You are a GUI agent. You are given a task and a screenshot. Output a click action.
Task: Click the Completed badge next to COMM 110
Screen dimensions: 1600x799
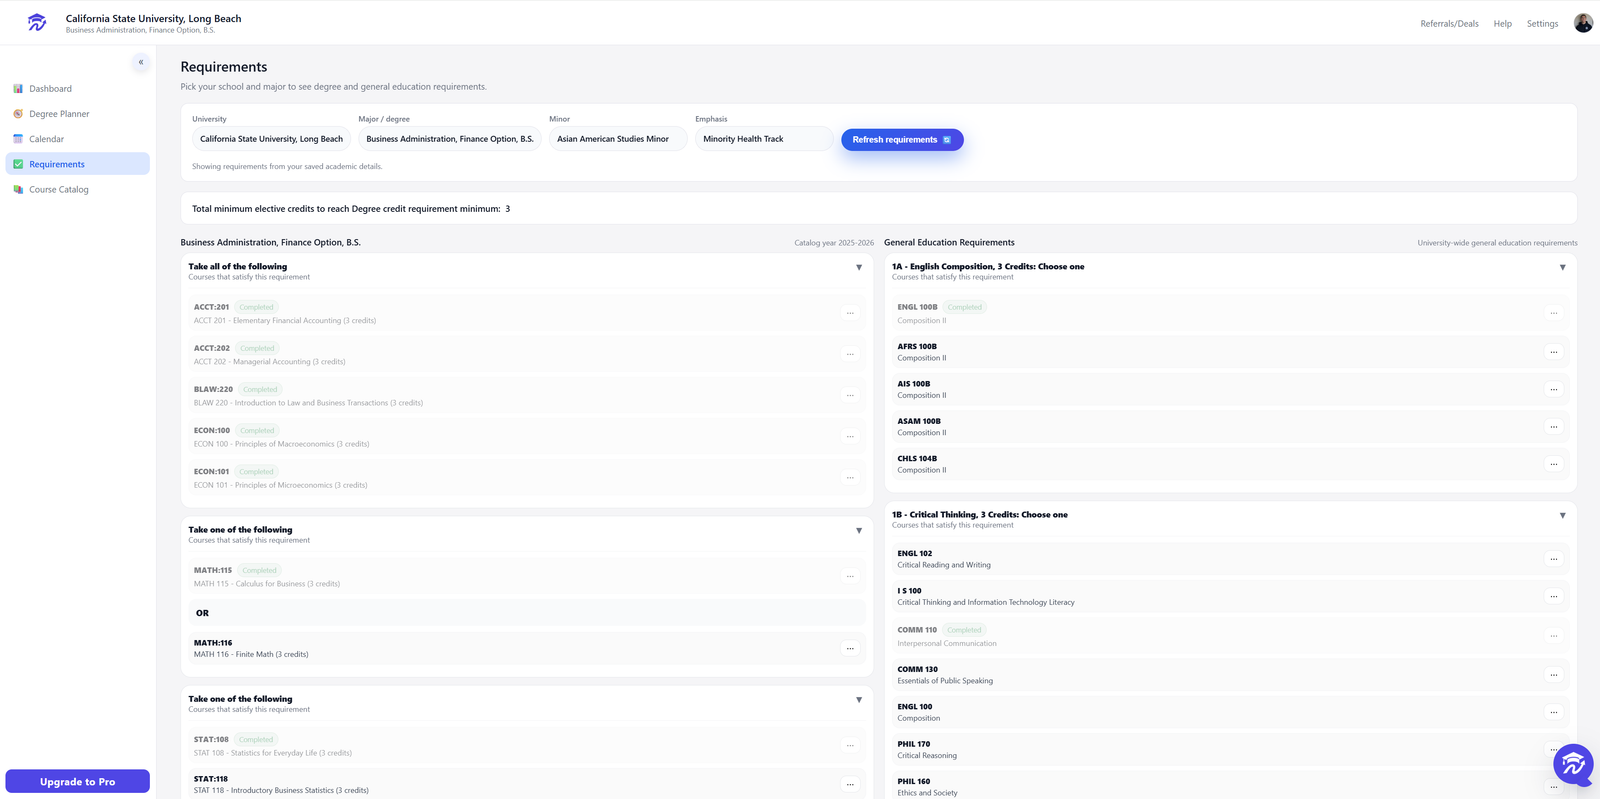point(964,630)
